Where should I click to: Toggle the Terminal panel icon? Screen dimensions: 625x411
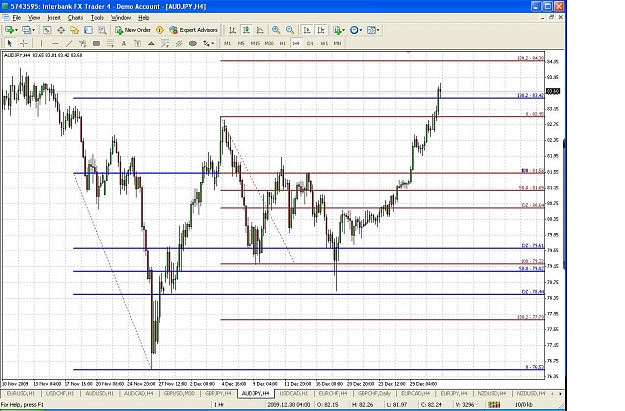pyautogui.click(x=88, y=30)
